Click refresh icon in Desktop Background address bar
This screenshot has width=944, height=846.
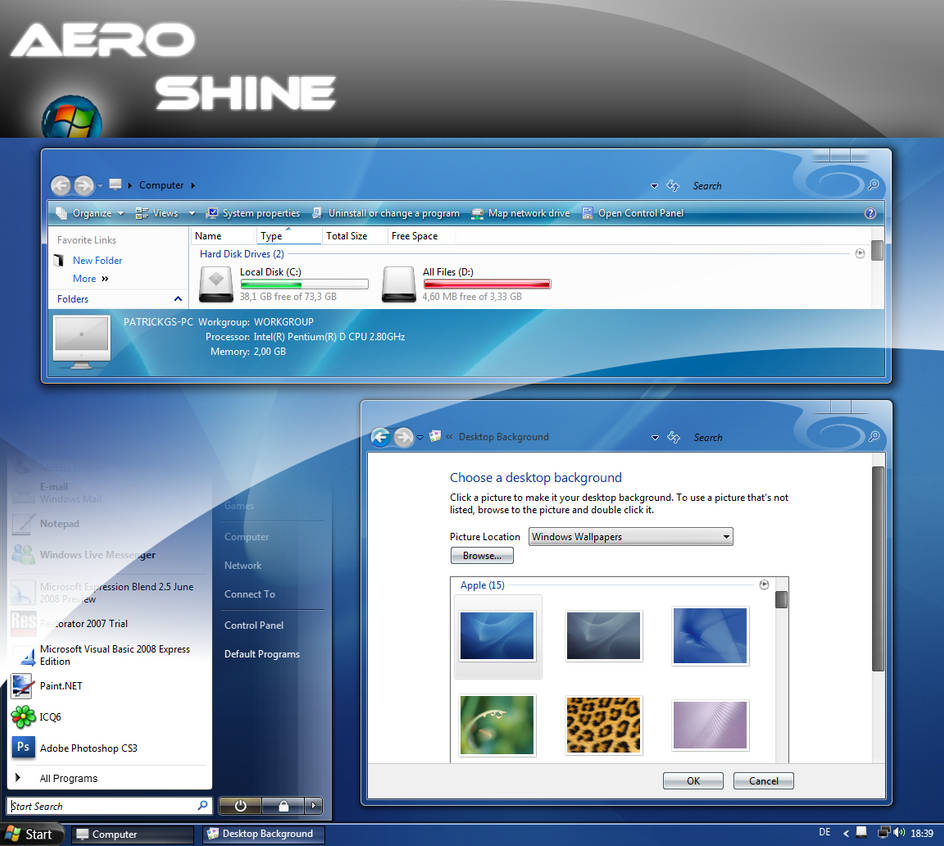(x=674, y=438)
